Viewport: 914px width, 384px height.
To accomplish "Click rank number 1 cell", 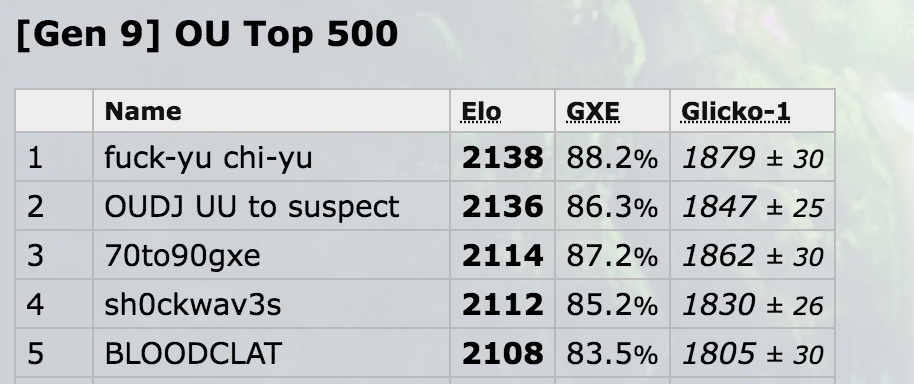I will (x=54, y=157).
